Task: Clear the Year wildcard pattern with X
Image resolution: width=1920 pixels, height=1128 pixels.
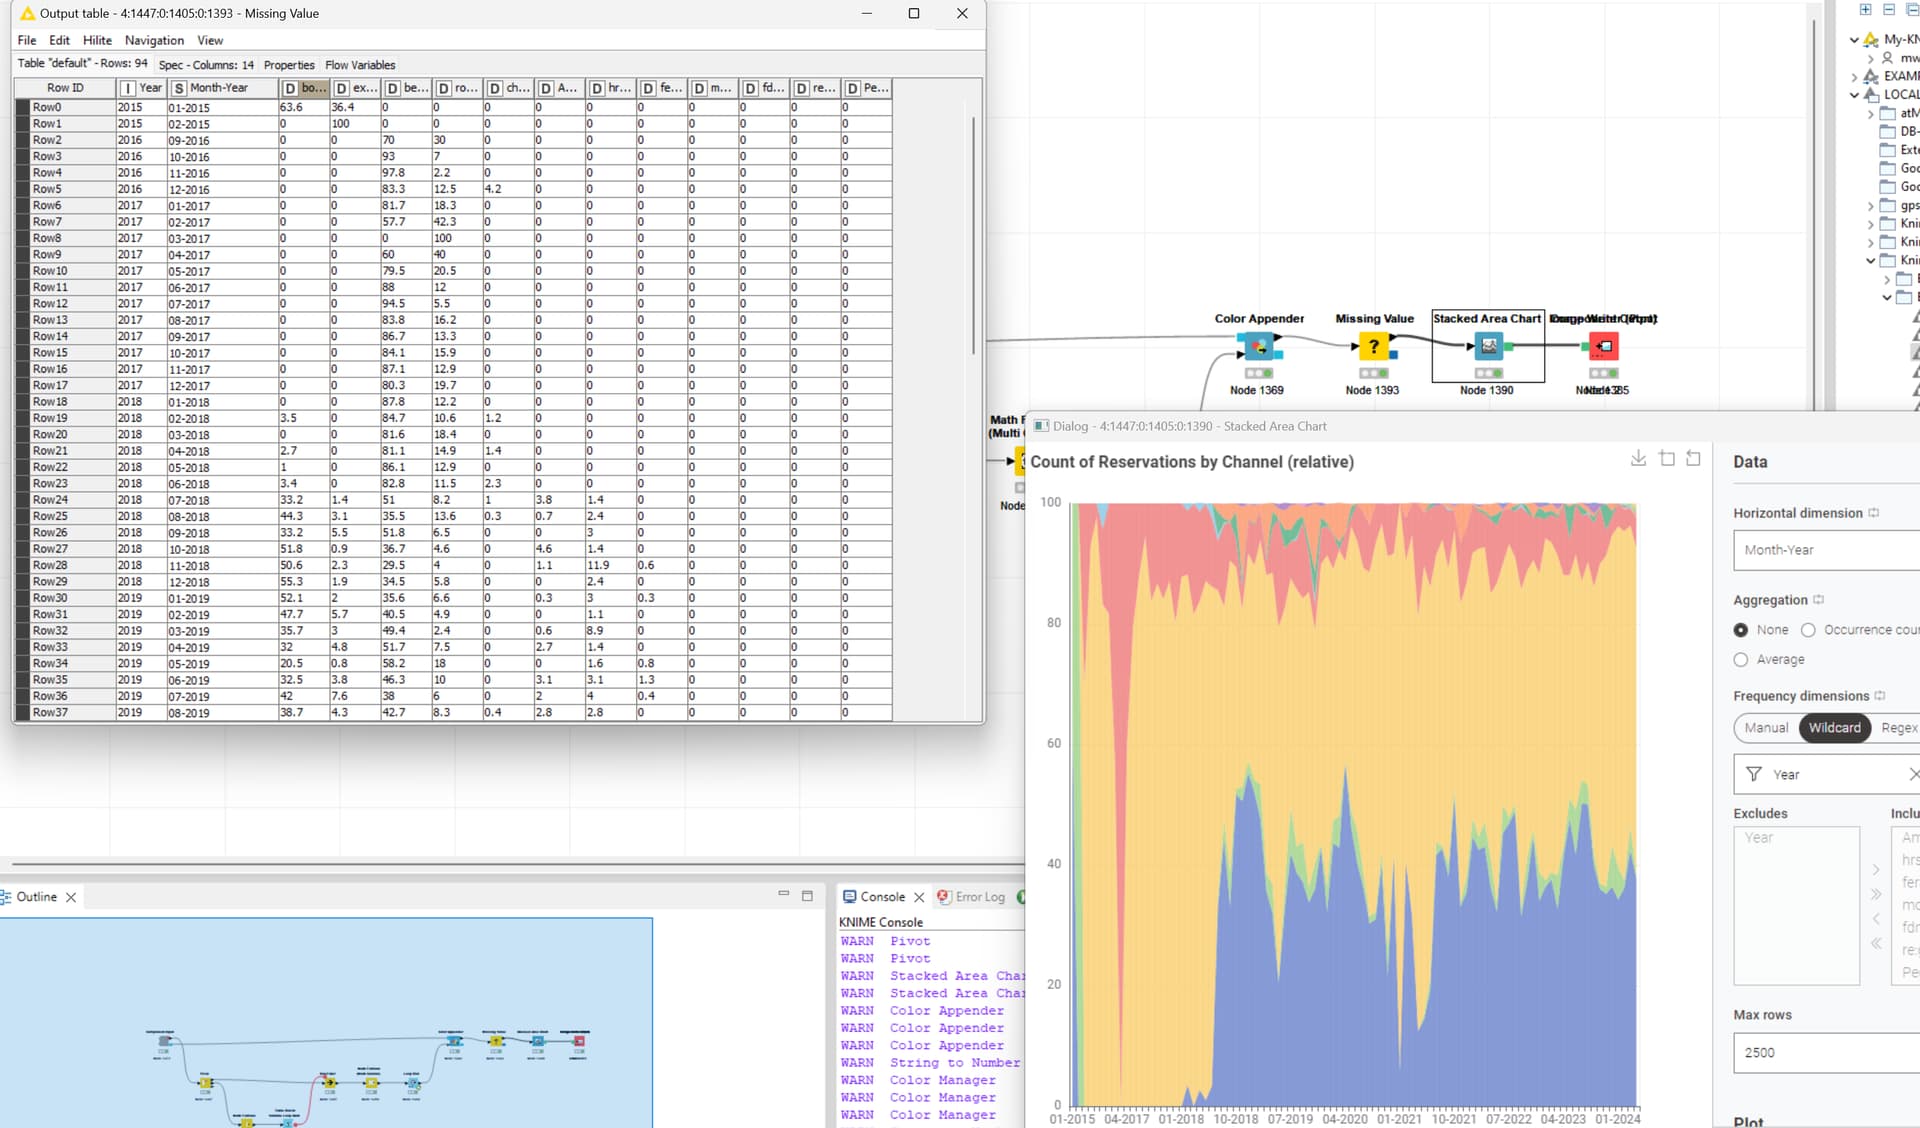Action: pos(1913,774)
